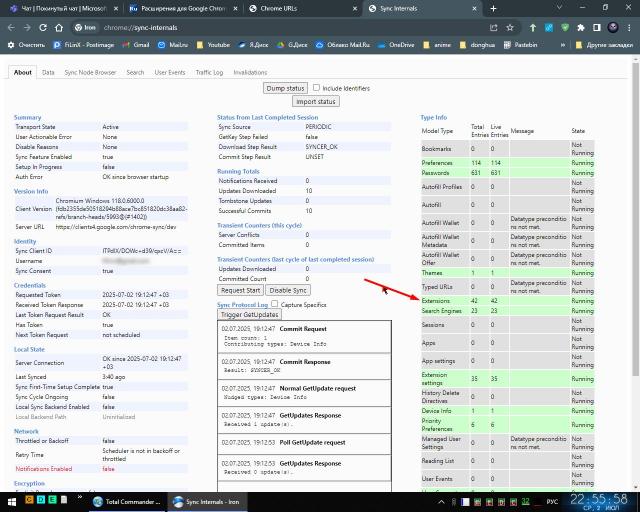640x512 pixels.
Task: Click the Import status button
Action: point(316,101)
